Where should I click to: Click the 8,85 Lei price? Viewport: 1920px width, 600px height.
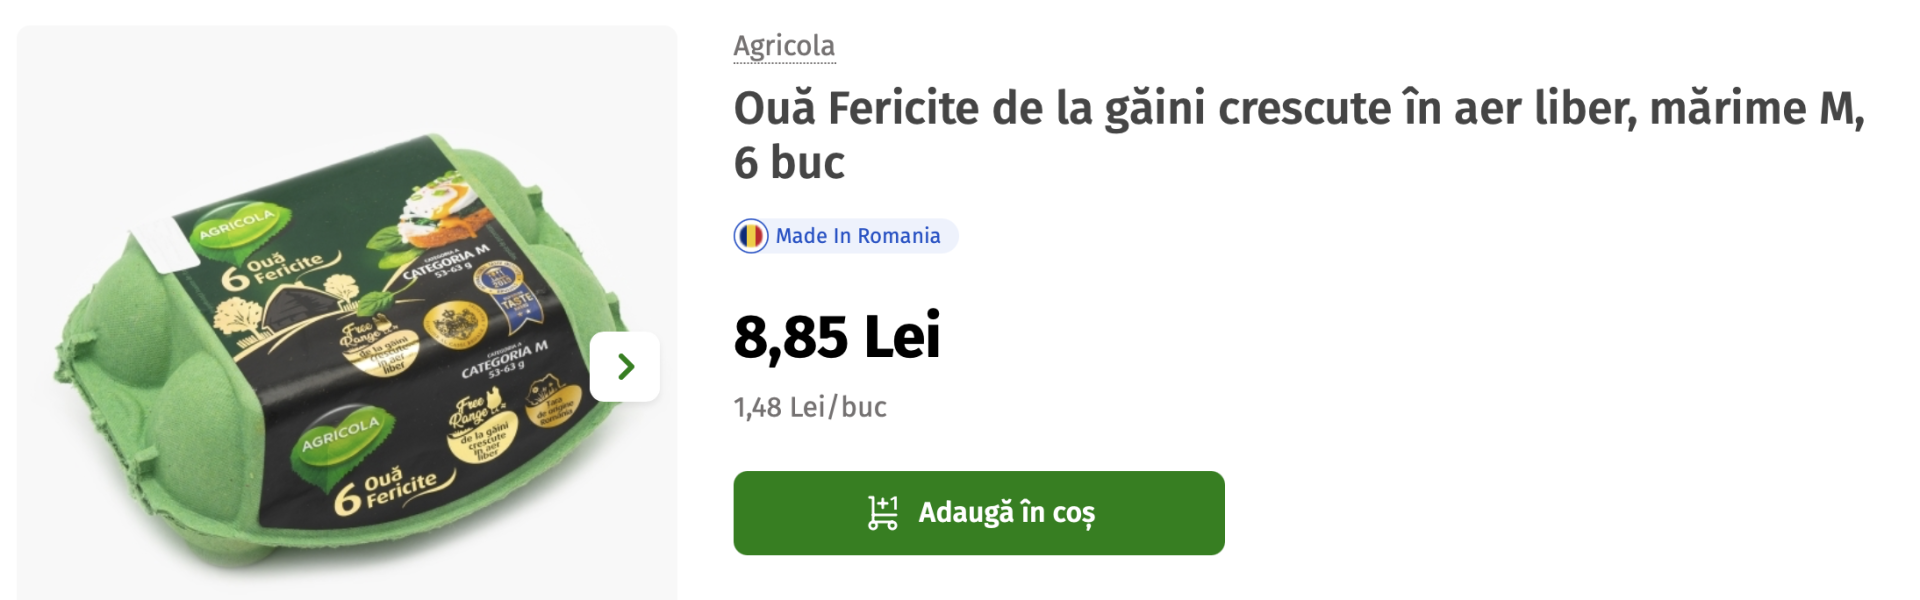(x=837, y=336)
